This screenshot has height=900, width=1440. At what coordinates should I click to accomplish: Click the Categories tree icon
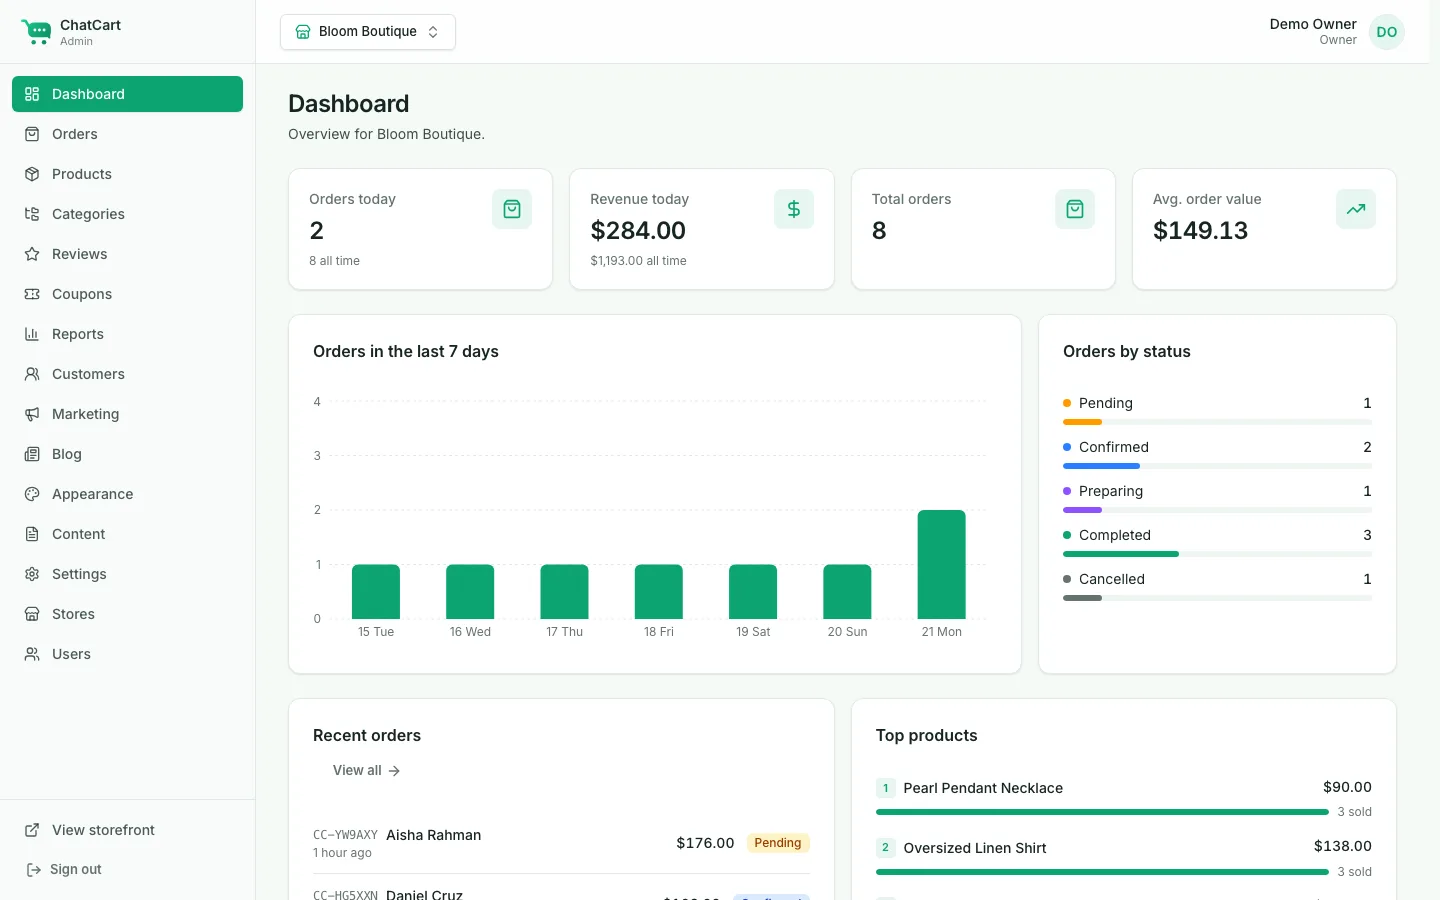pyautogui.click(x=32, y=214)
